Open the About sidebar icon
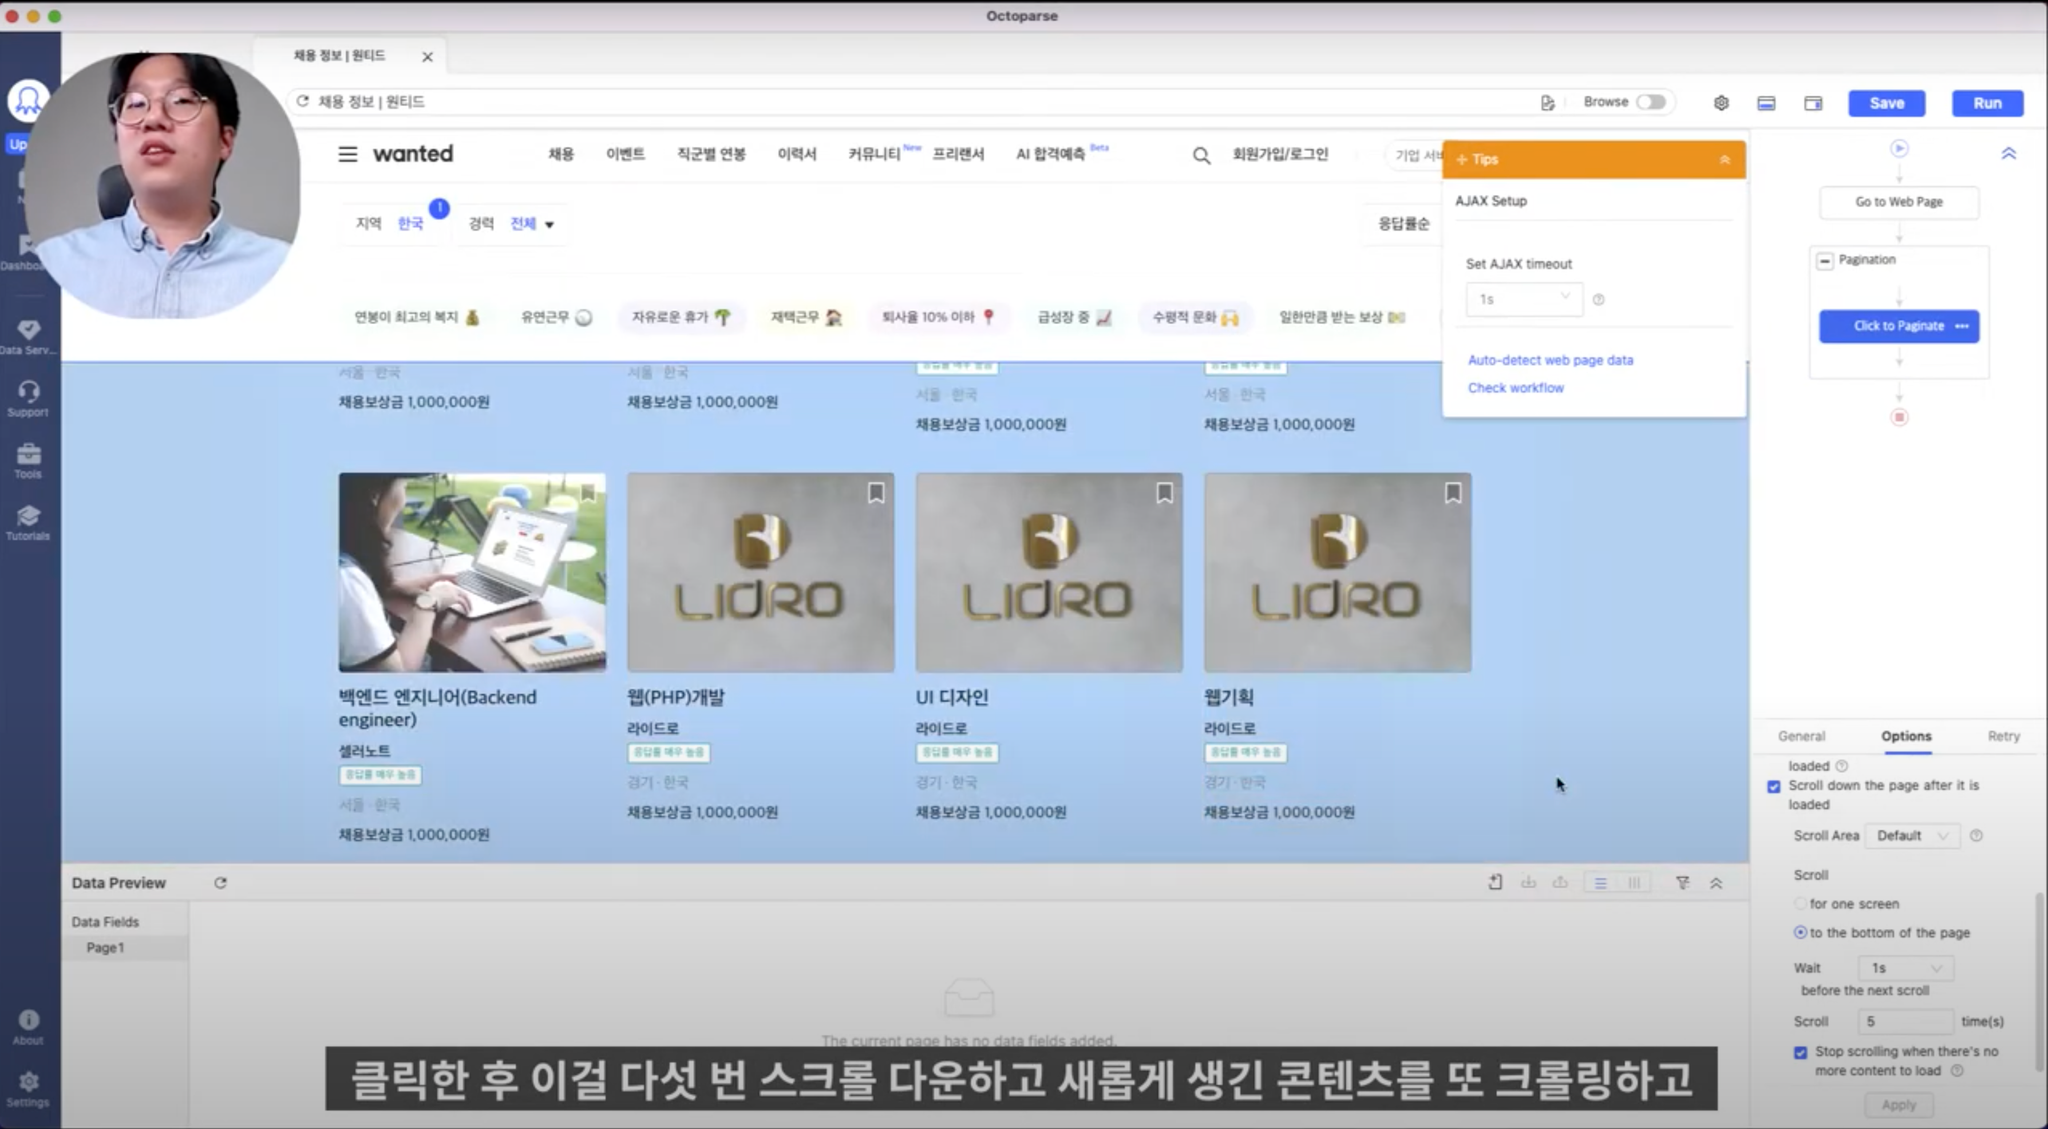Viewport: 2048px width, 1129px height. [x=28, y=1027]
